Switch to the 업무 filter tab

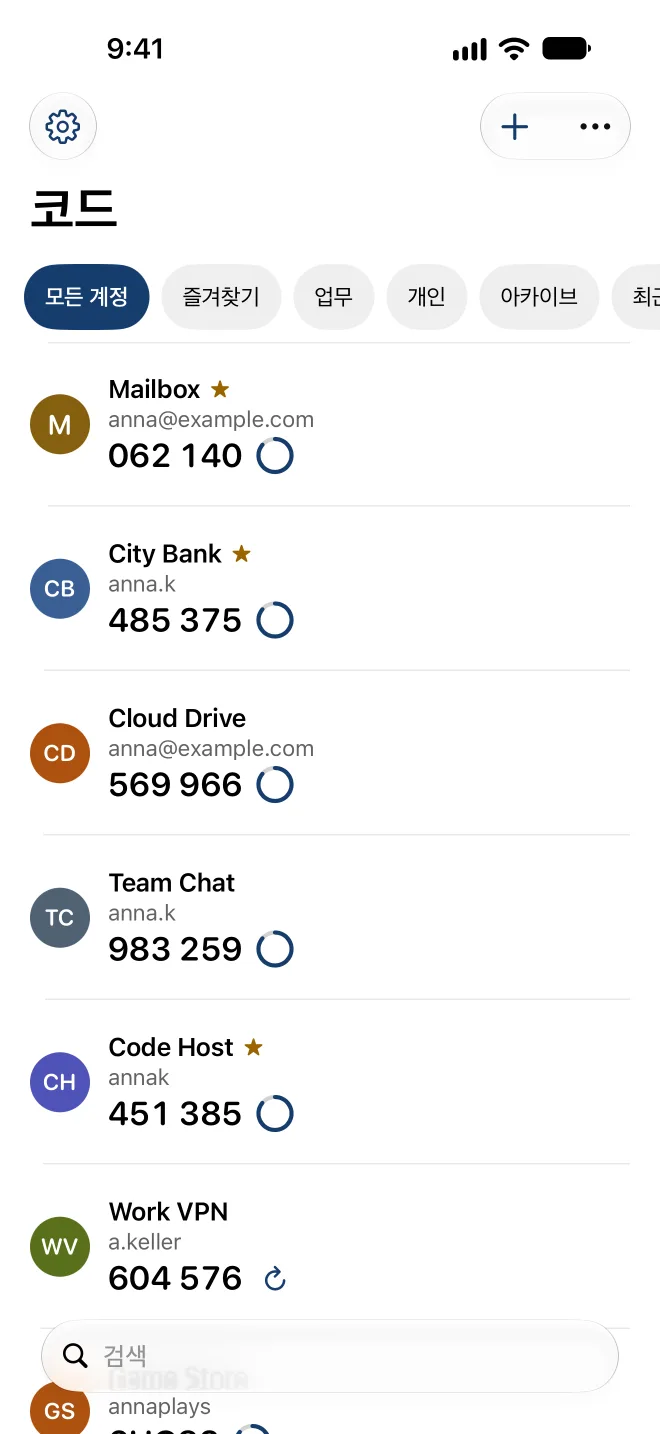click(334, 297)
